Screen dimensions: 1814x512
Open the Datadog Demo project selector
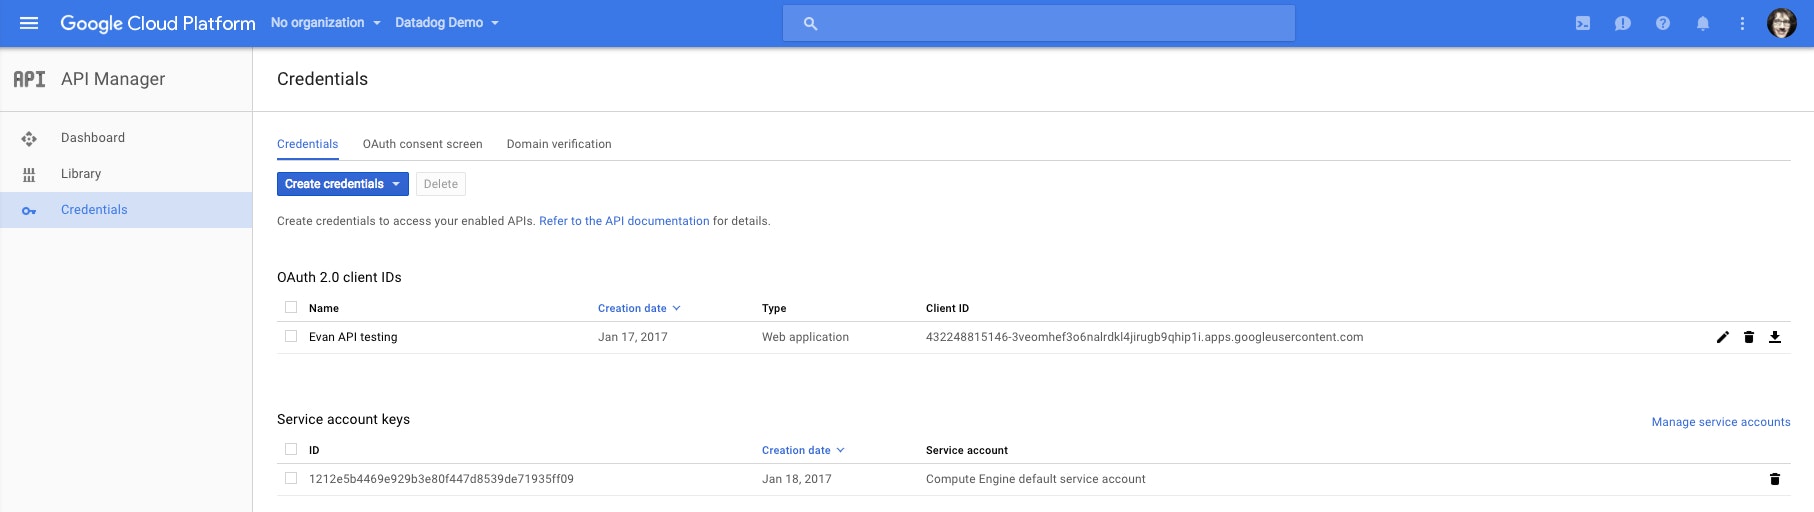446,23
